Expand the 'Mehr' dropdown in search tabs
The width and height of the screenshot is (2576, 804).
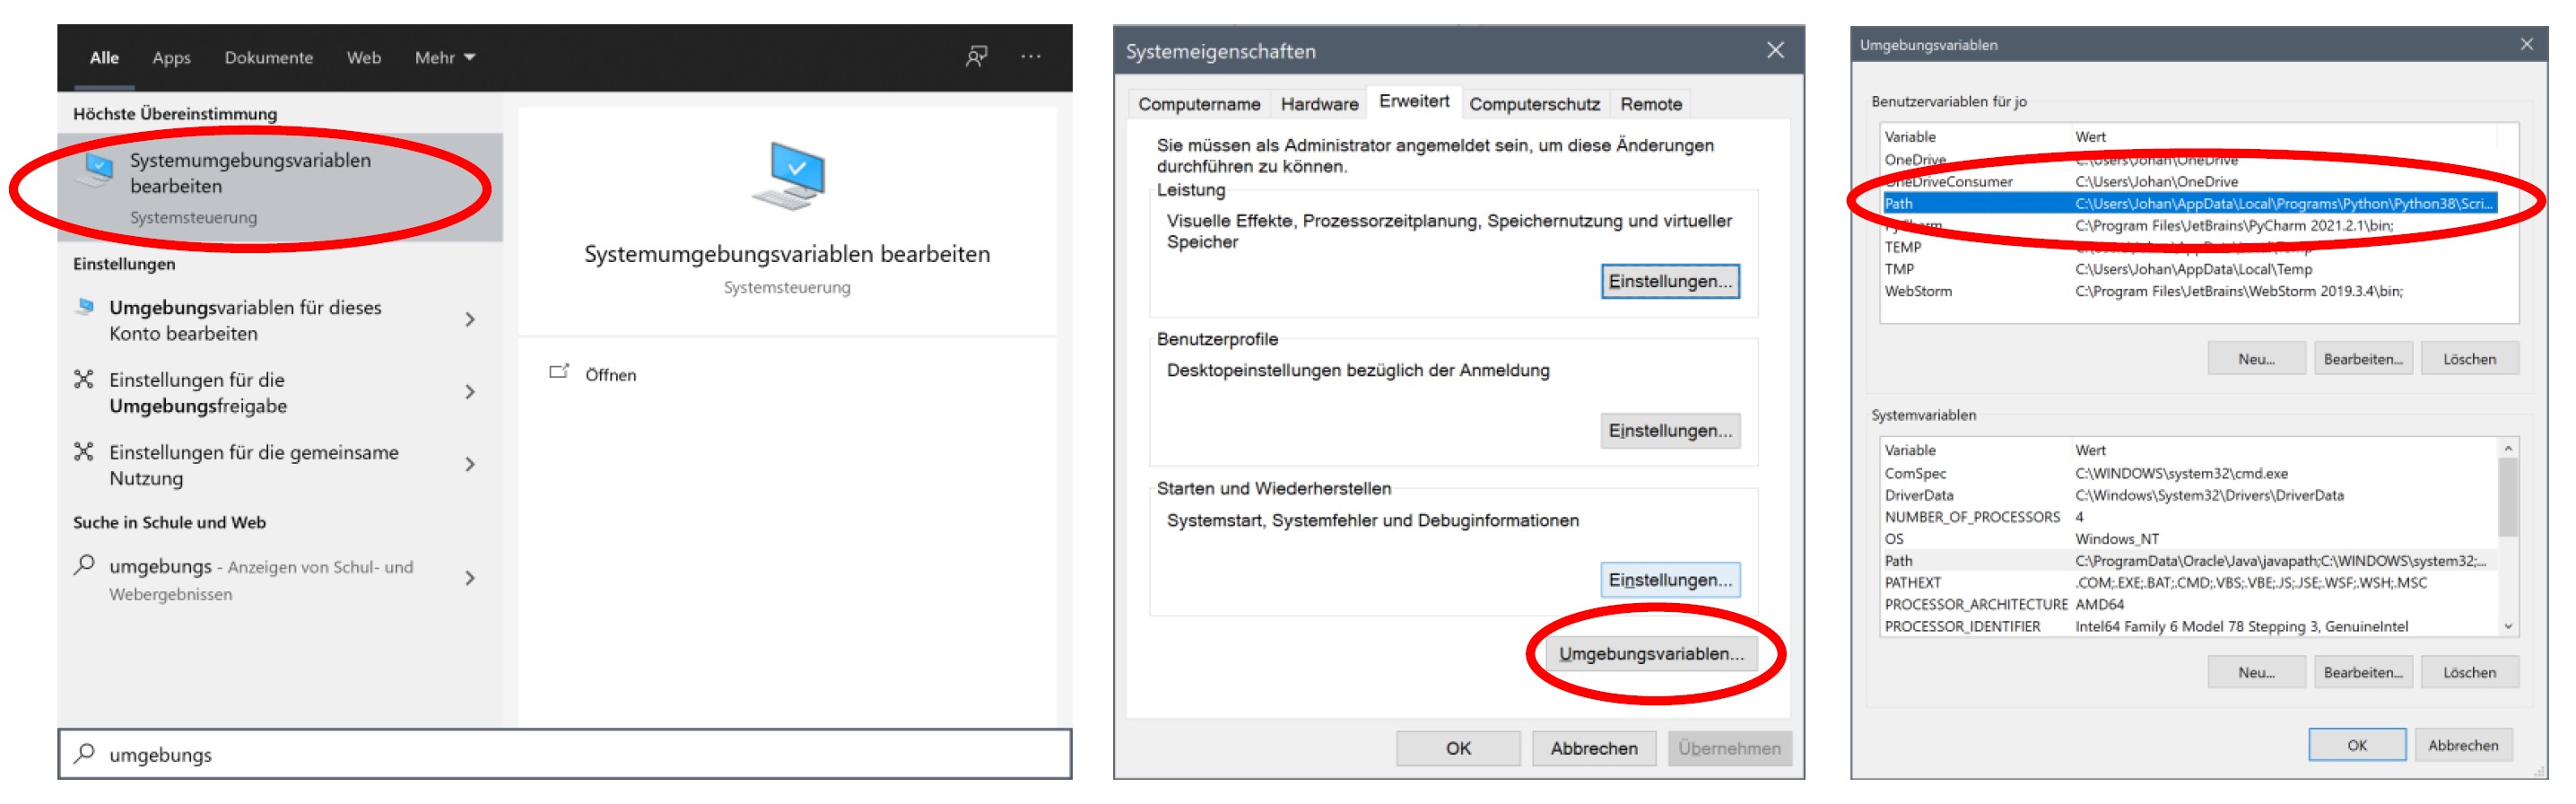(x=445, y=58)
